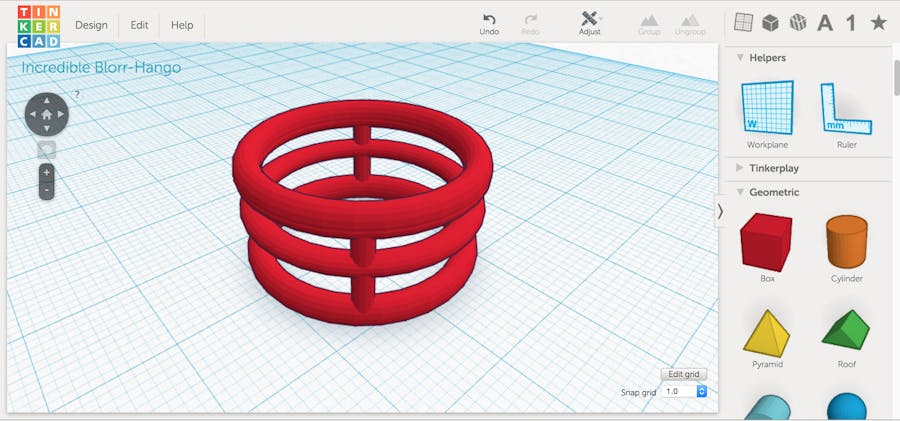
Task: Select the workplane grid icon in top bar
Action: (743, 22)
